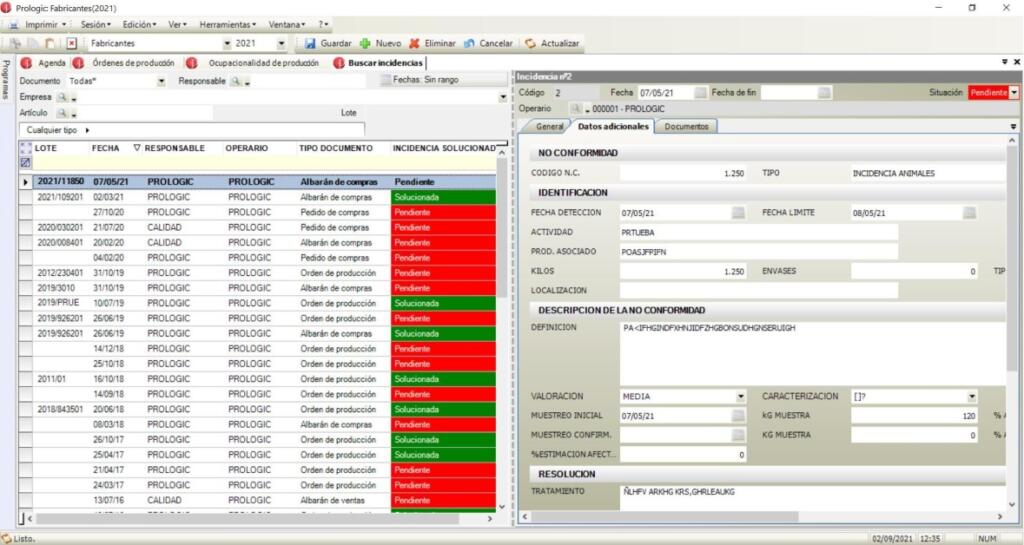Click the Responsable search magnifier icon

tap(236, 82)
